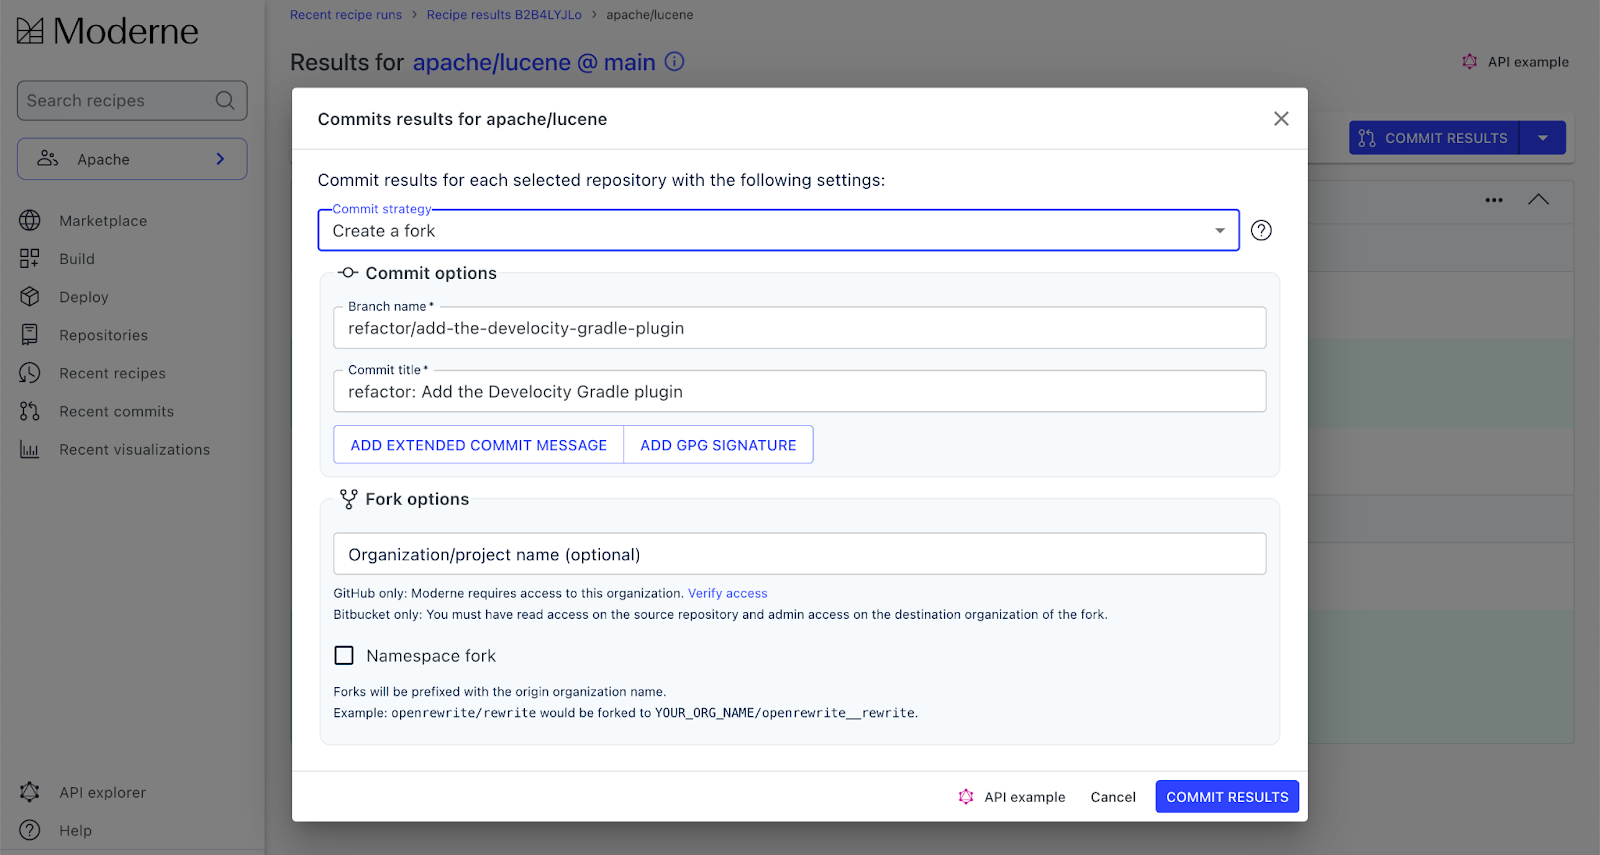Open the apache/lucene @ main link
Screen dimensions: 1600x855
coord(534,62)
